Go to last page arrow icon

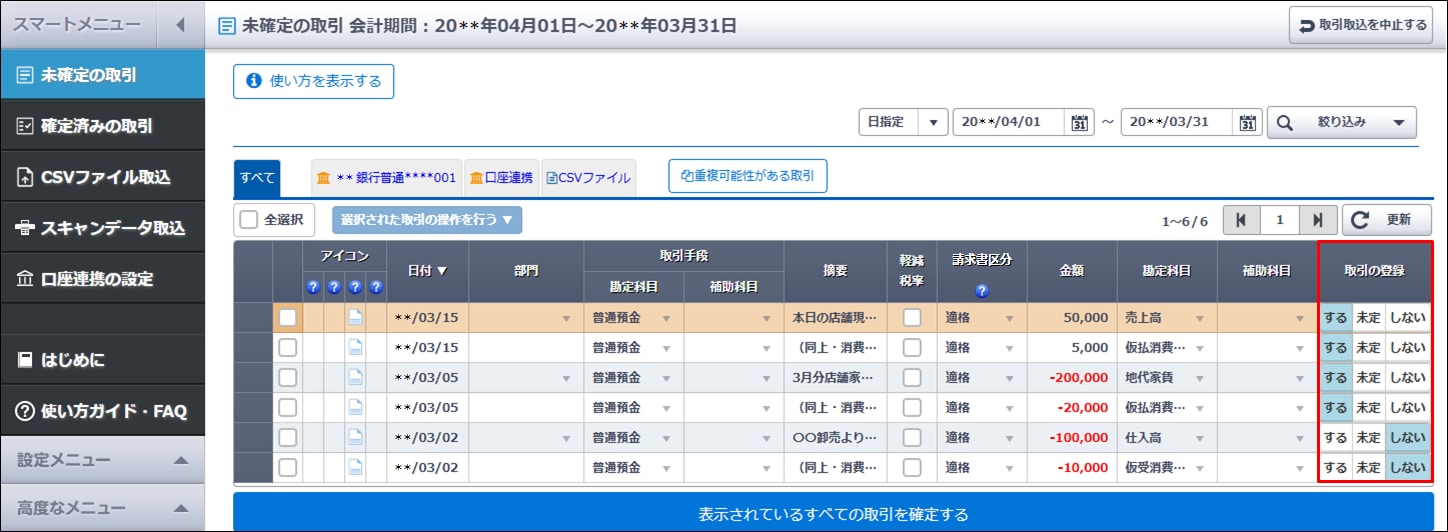pyautogui.click(x=1318, y=220)
